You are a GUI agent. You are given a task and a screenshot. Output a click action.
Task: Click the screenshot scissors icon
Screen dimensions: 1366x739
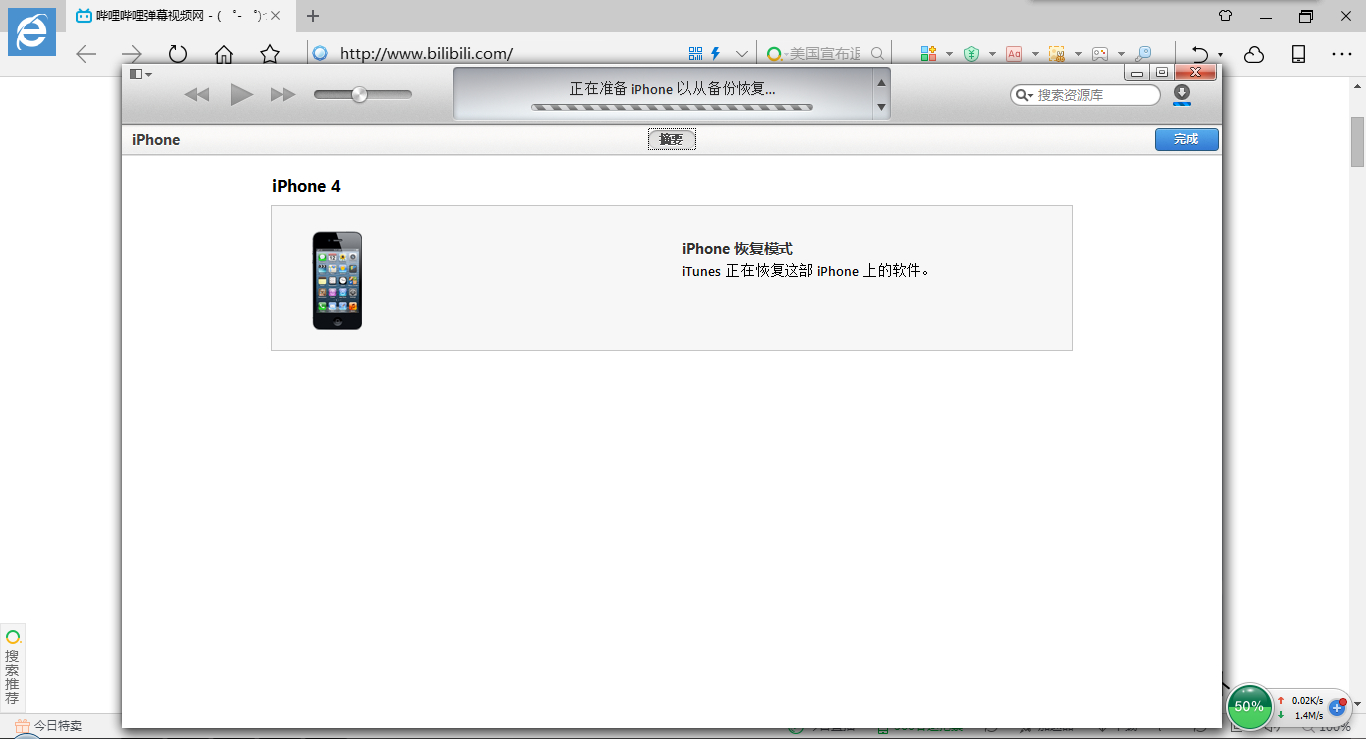click(1057, 54)
